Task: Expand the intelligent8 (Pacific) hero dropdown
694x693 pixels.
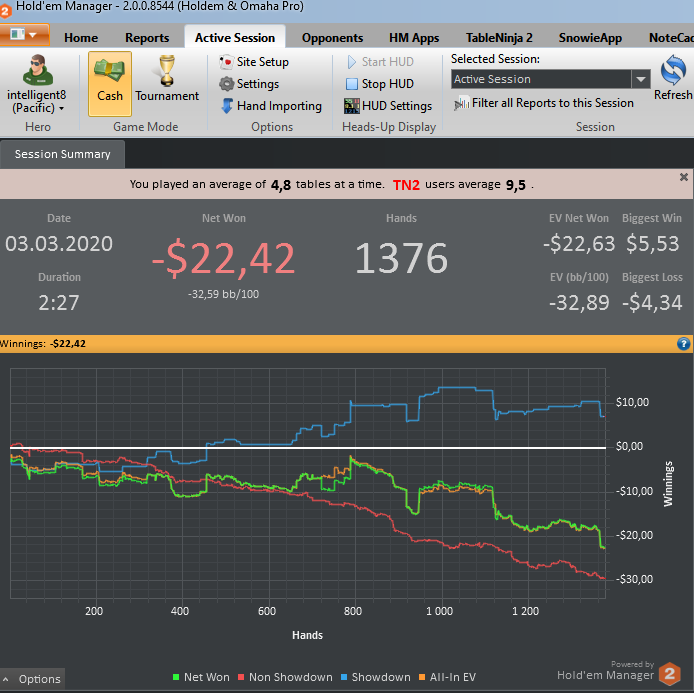Action: tap(36, 102)
